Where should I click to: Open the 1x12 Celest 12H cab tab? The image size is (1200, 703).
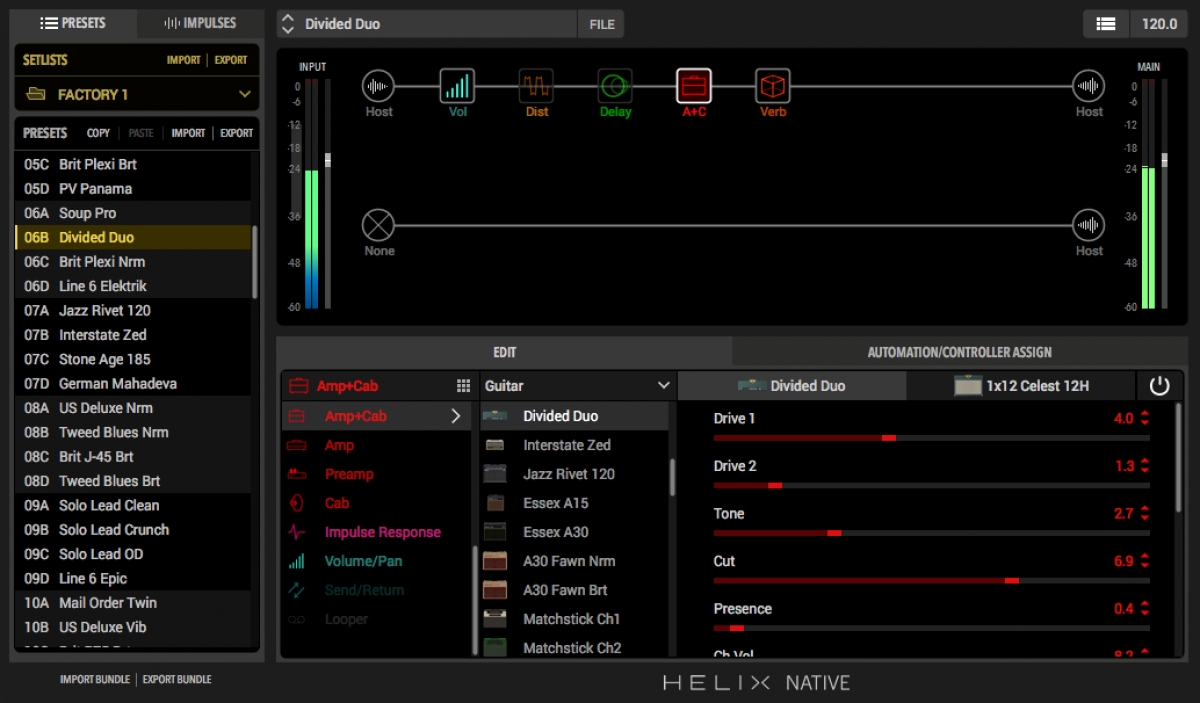[1021, 386]
